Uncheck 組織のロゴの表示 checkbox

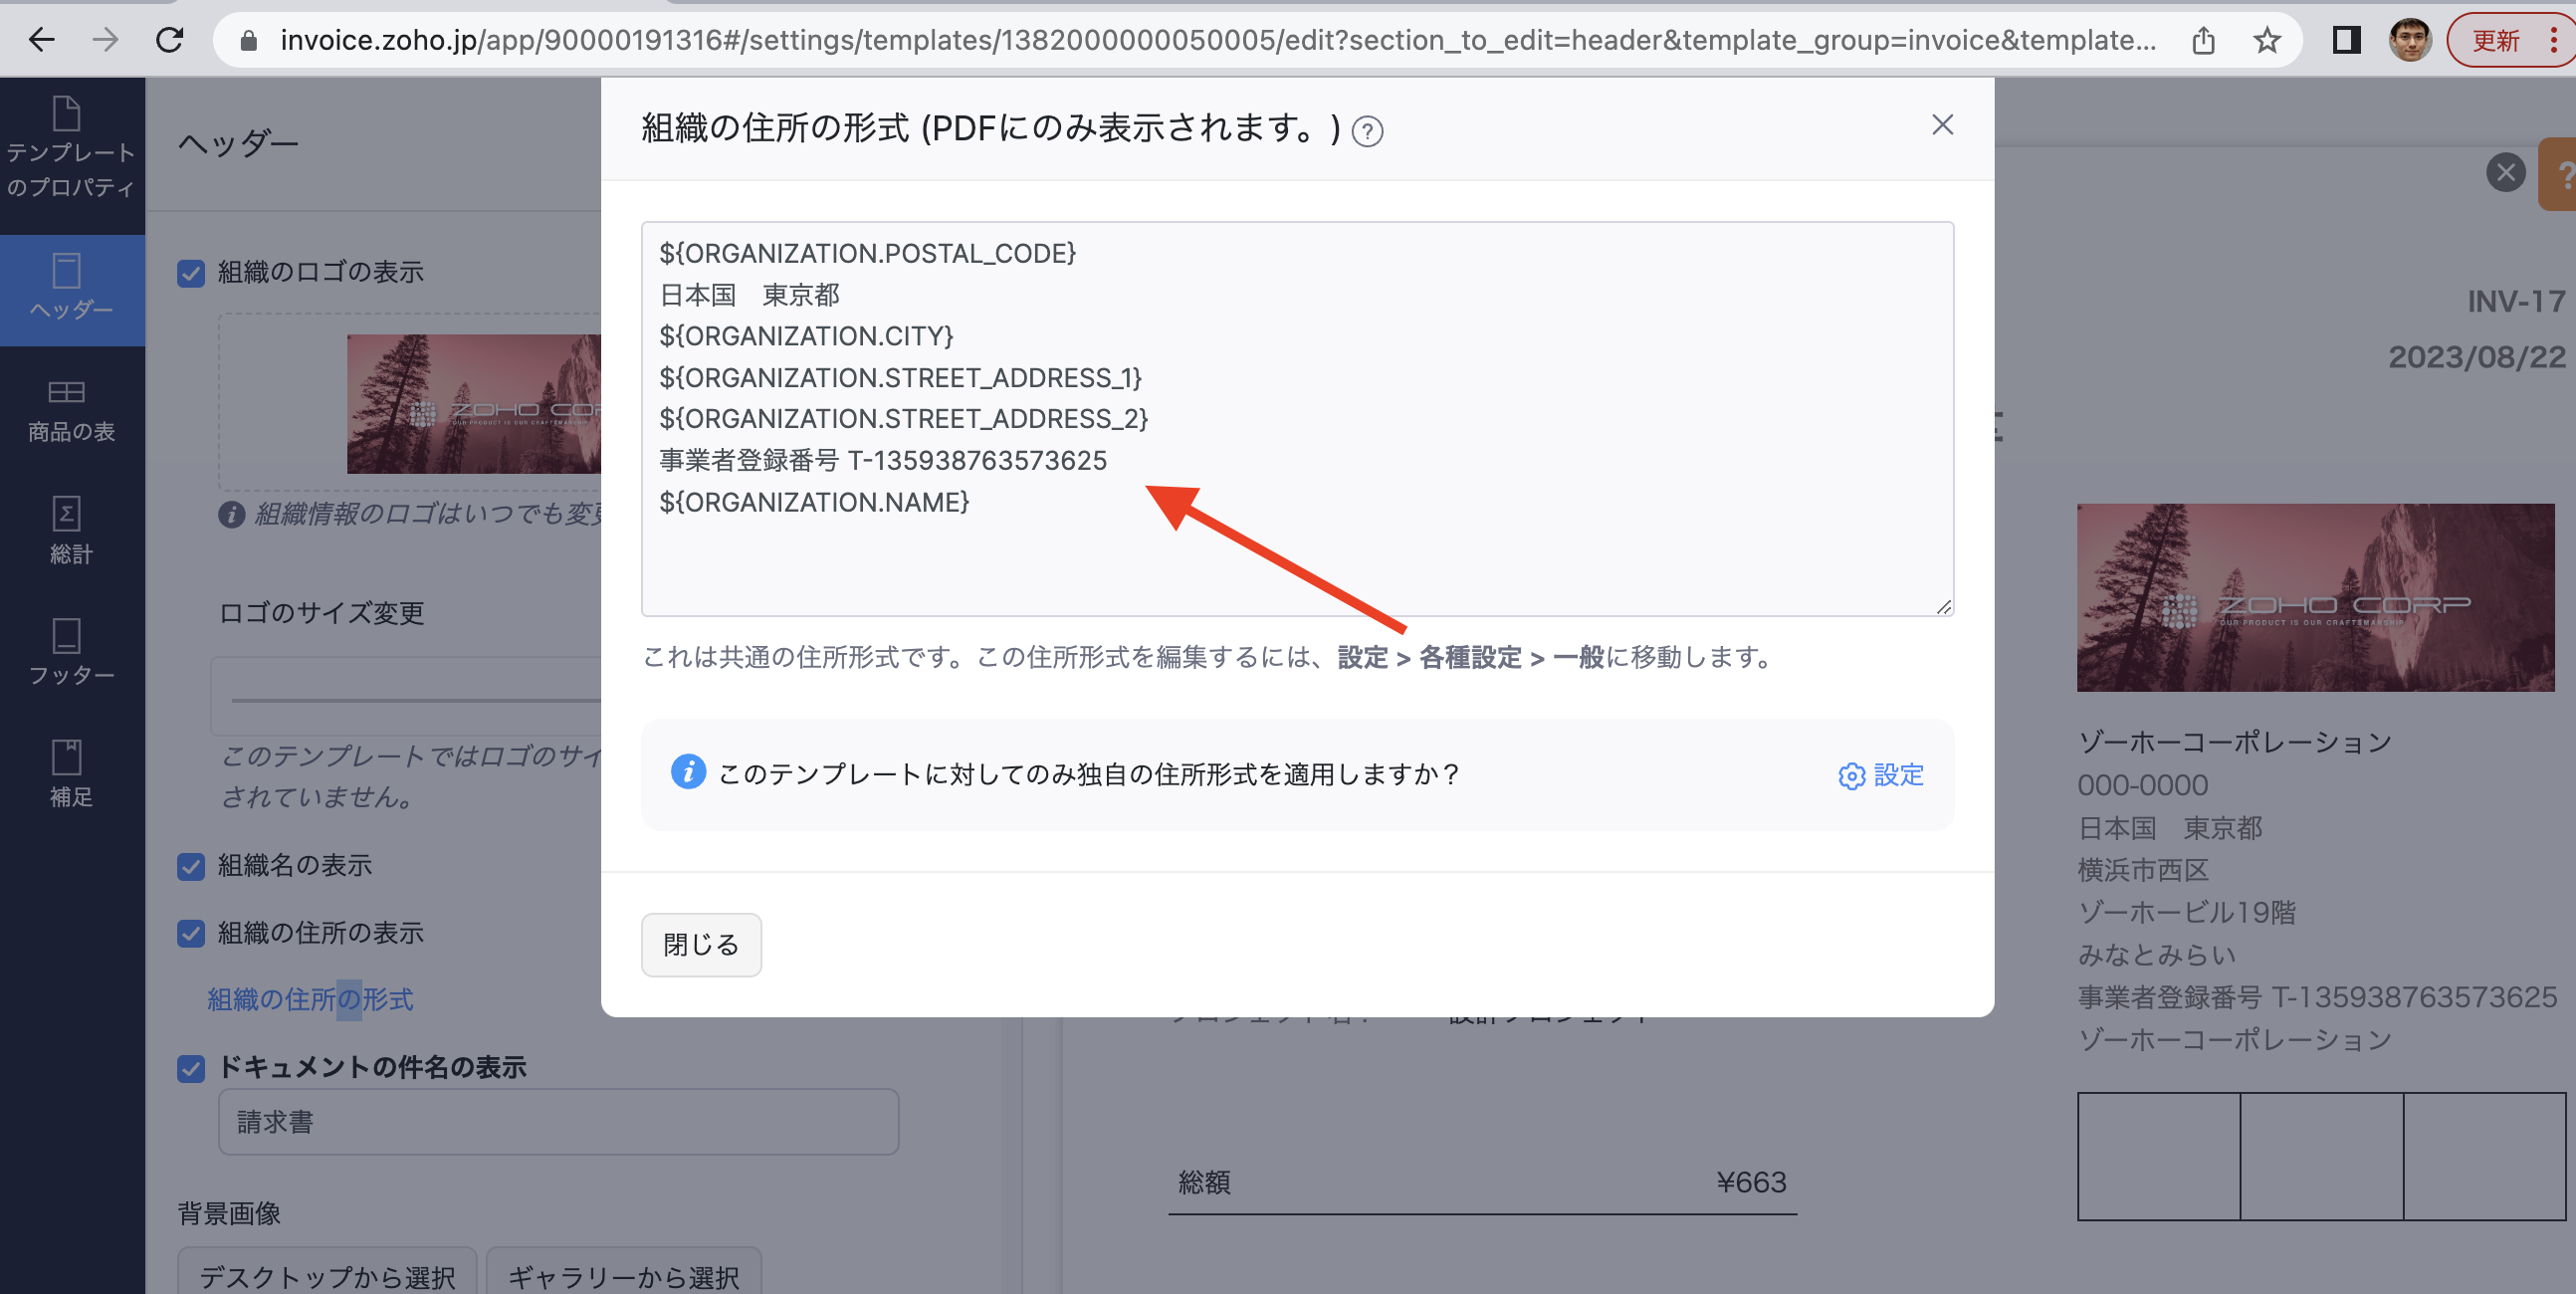click(x=191, y=273)
